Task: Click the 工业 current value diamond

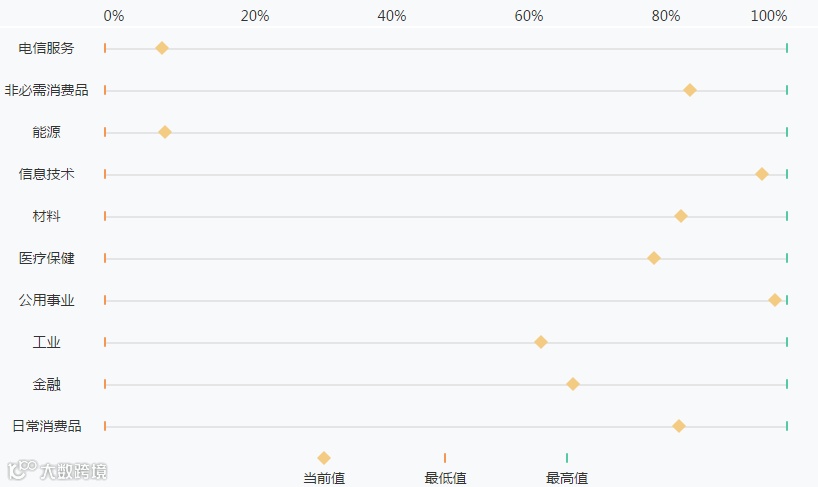Action: pyautogui.click(x=541, y=342)
